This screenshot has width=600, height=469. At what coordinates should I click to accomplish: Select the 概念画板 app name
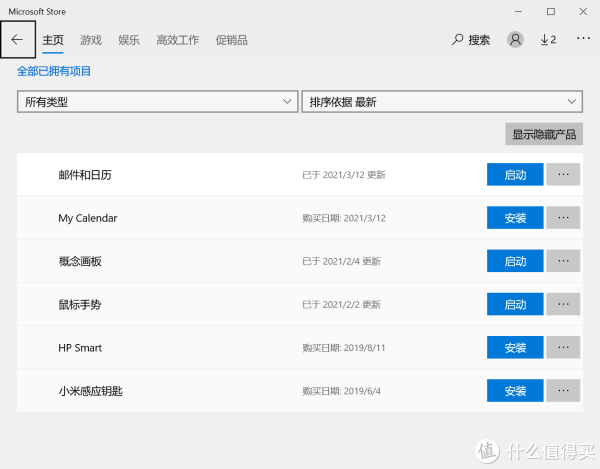(x=80, y=261)
